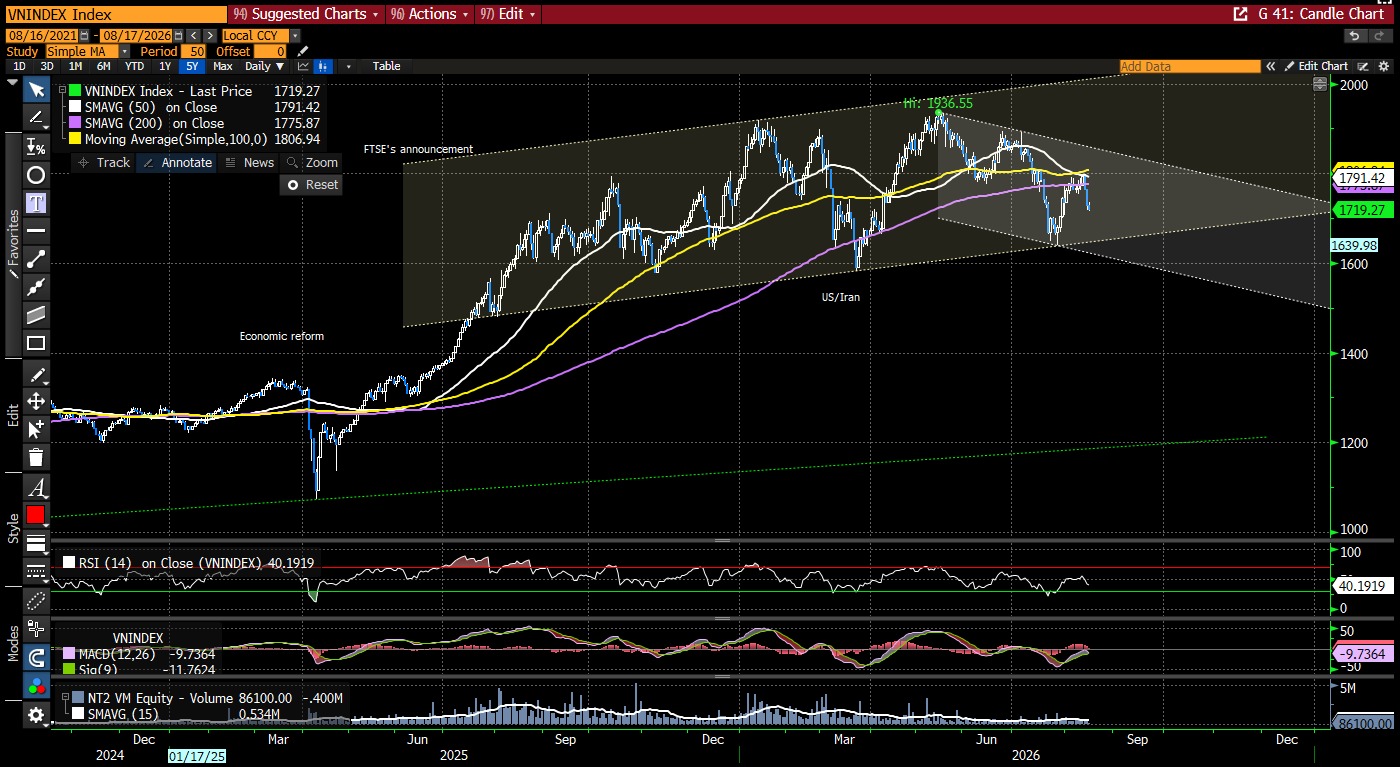Image resolution: width=1400 pixels, height=767 pixels.
Task: Undo the last chart change
Action: [1354, 36]
